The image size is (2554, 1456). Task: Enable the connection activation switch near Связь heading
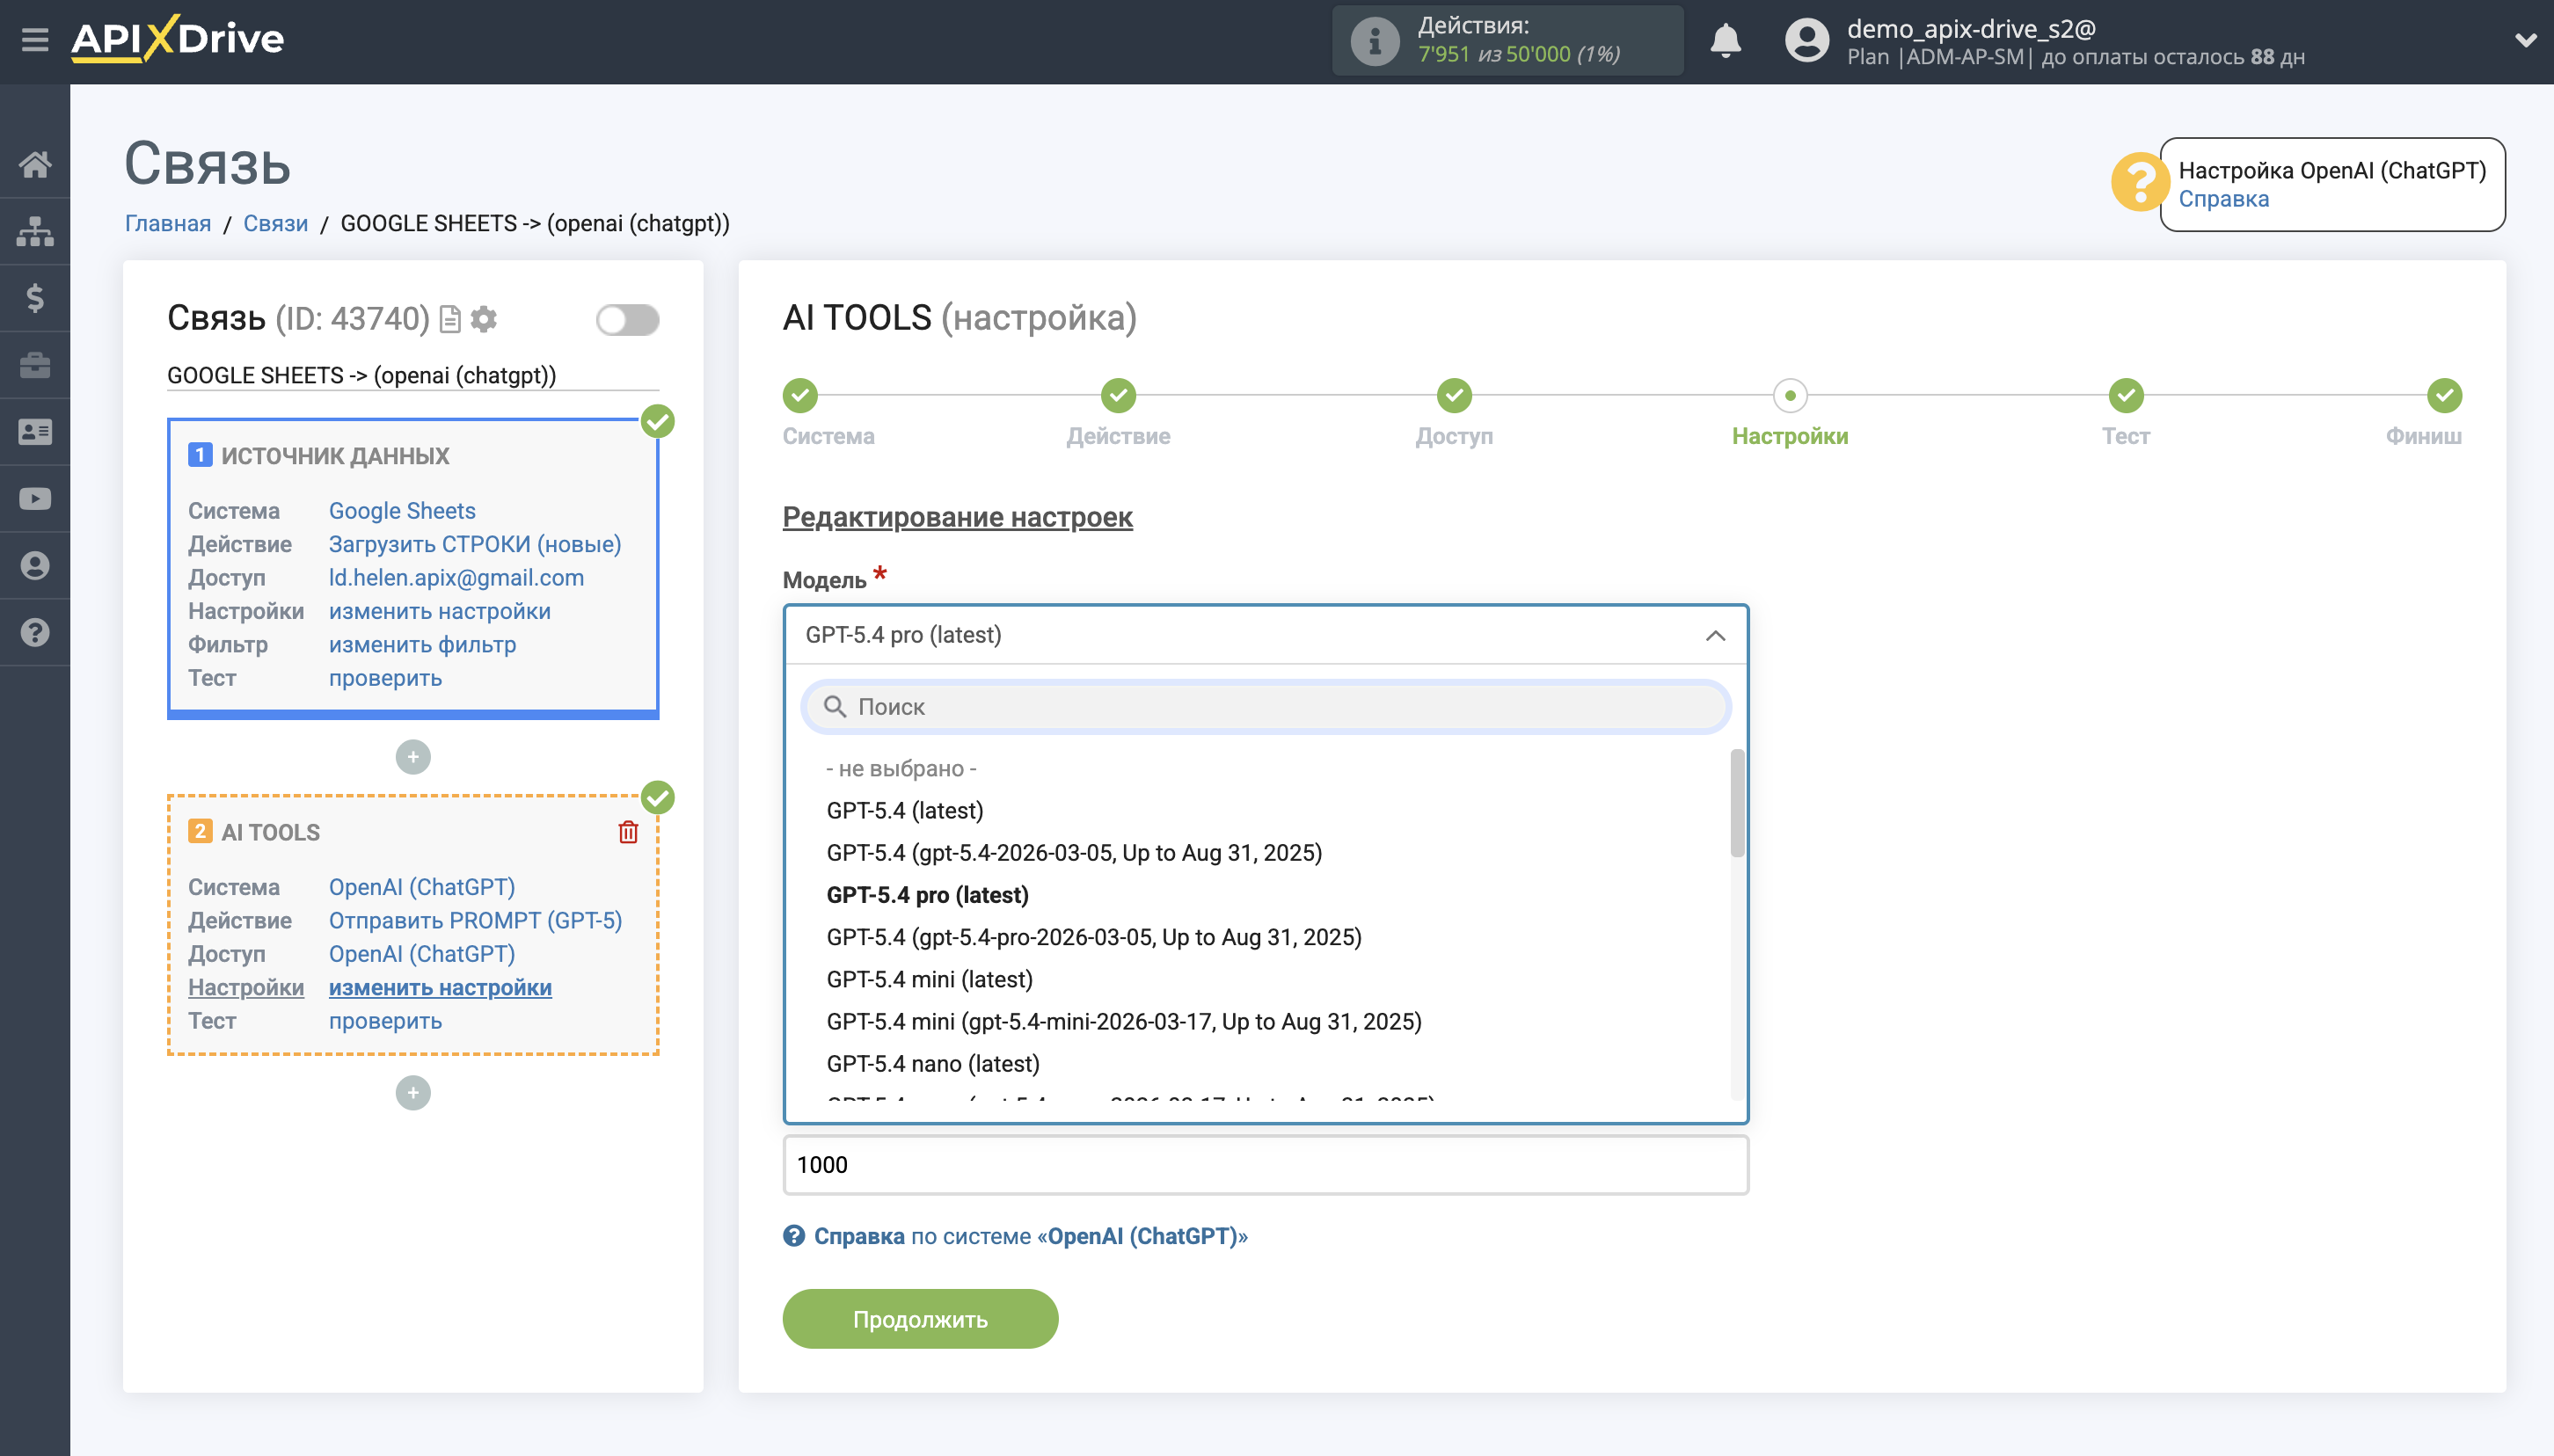pyautogui.click(x=628, y=318)
